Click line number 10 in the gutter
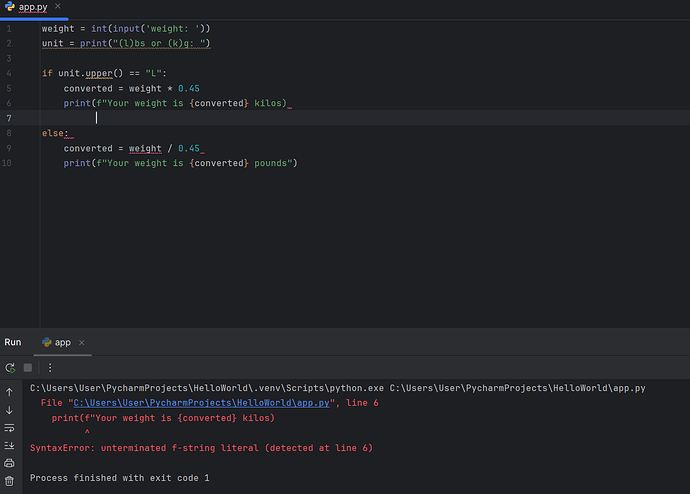This screenshot has height=494, width=690. point(7,163)
